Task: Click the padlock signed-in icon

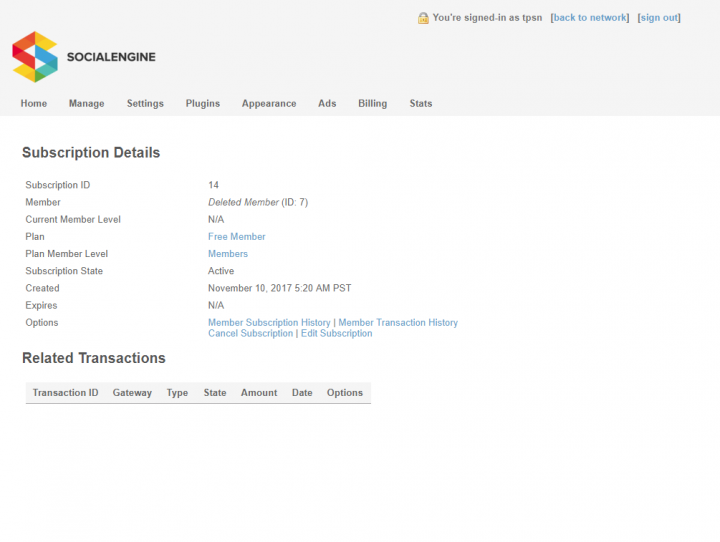Action: pyautogui.click(x=423, y=18)
